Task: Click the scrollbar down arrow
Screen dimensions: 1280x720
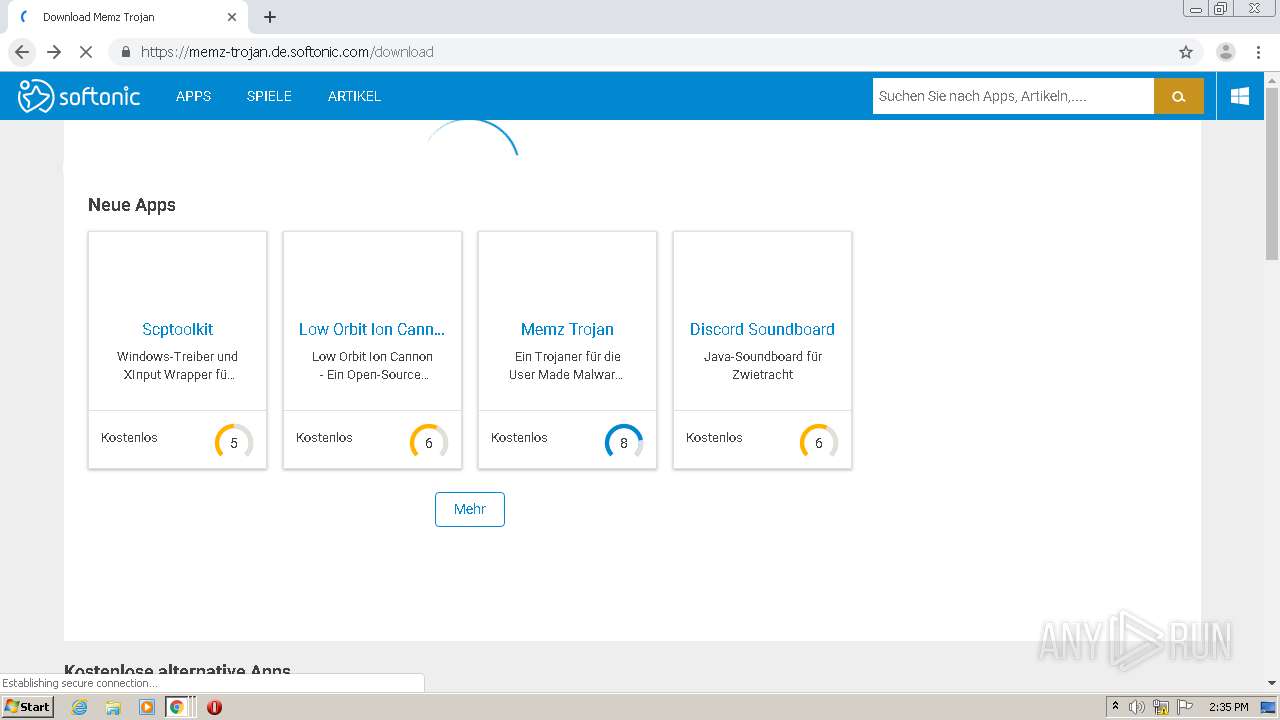Action: tap(1272, 683)
